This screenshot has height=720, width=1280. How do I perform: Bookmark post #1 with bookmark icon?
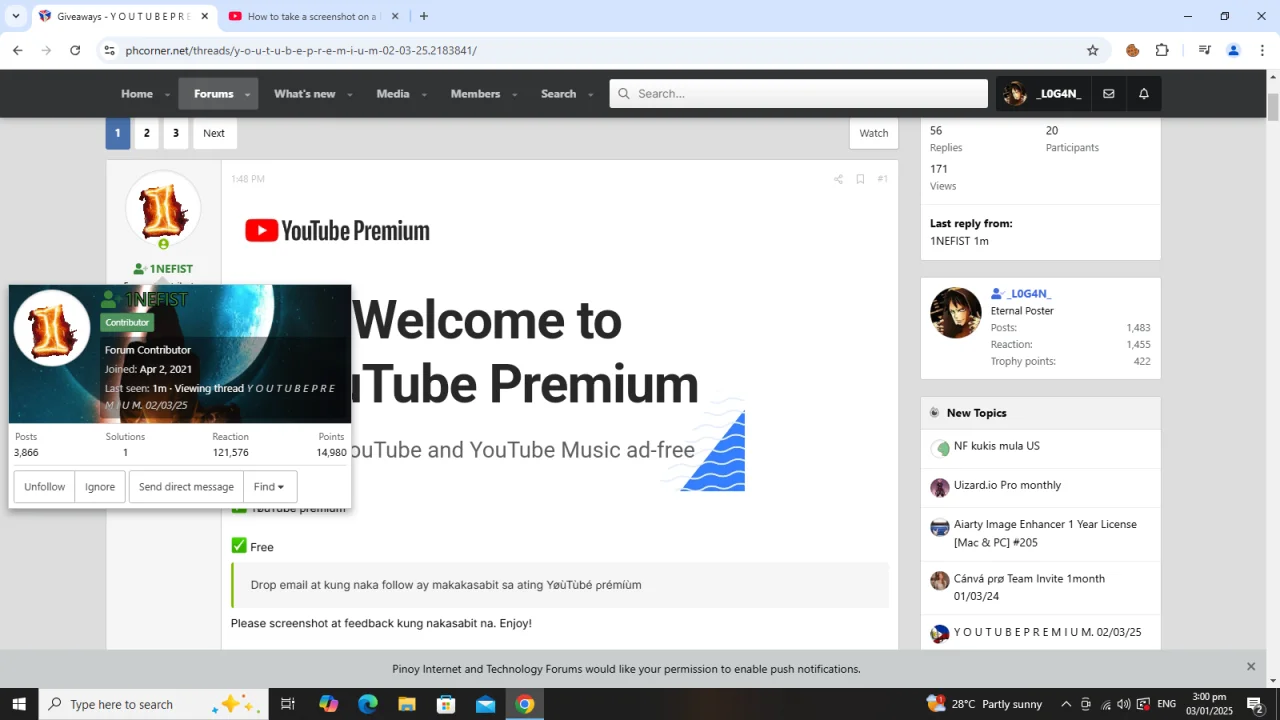coord(860,179)
